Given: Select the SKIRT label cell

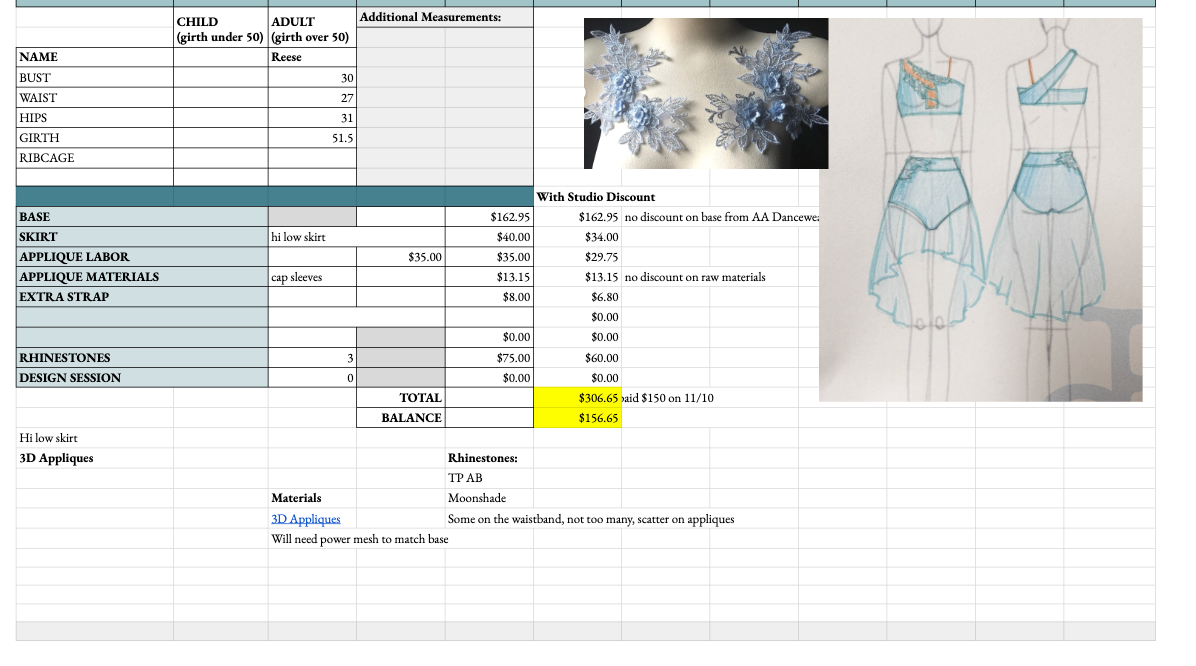Looking at the screenshot, I should click(x=142, y=236).
